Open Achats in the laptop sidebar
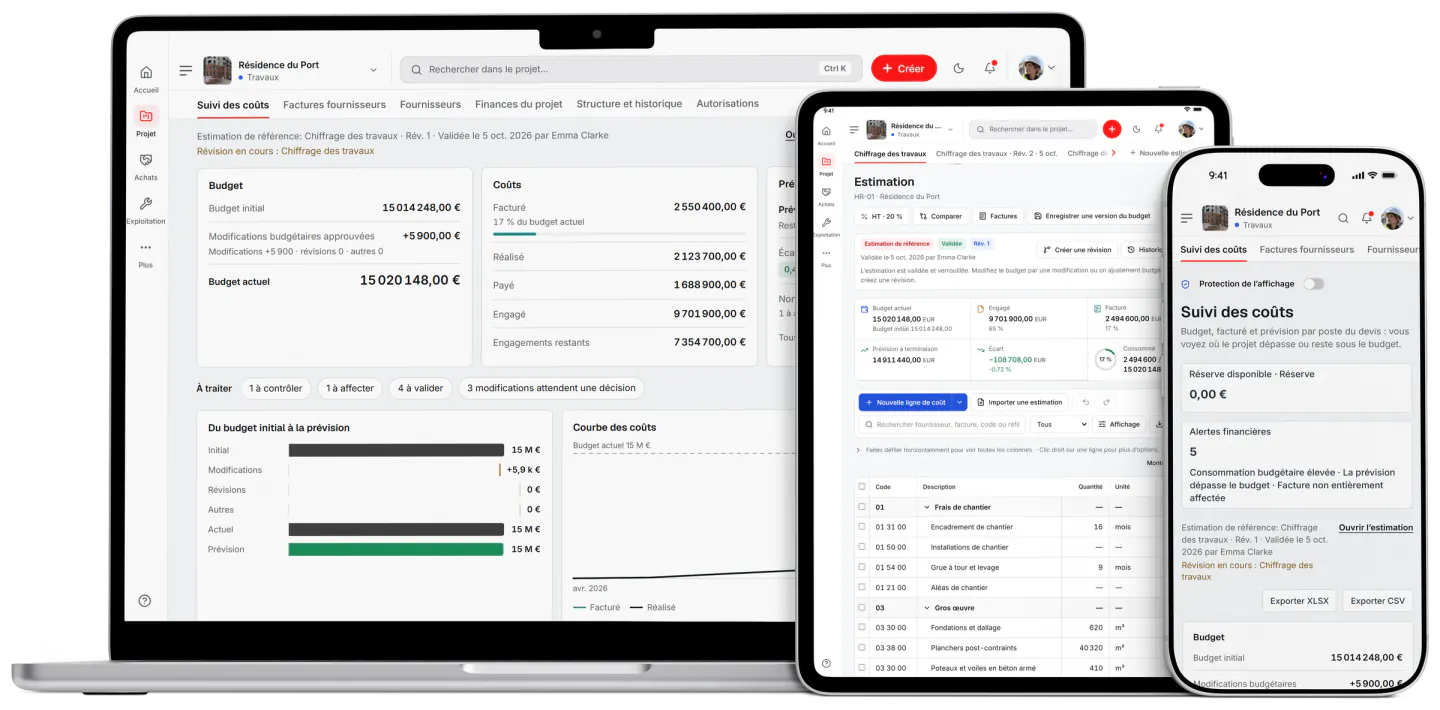The image size is (1440, 710). (x=146, y=166)
